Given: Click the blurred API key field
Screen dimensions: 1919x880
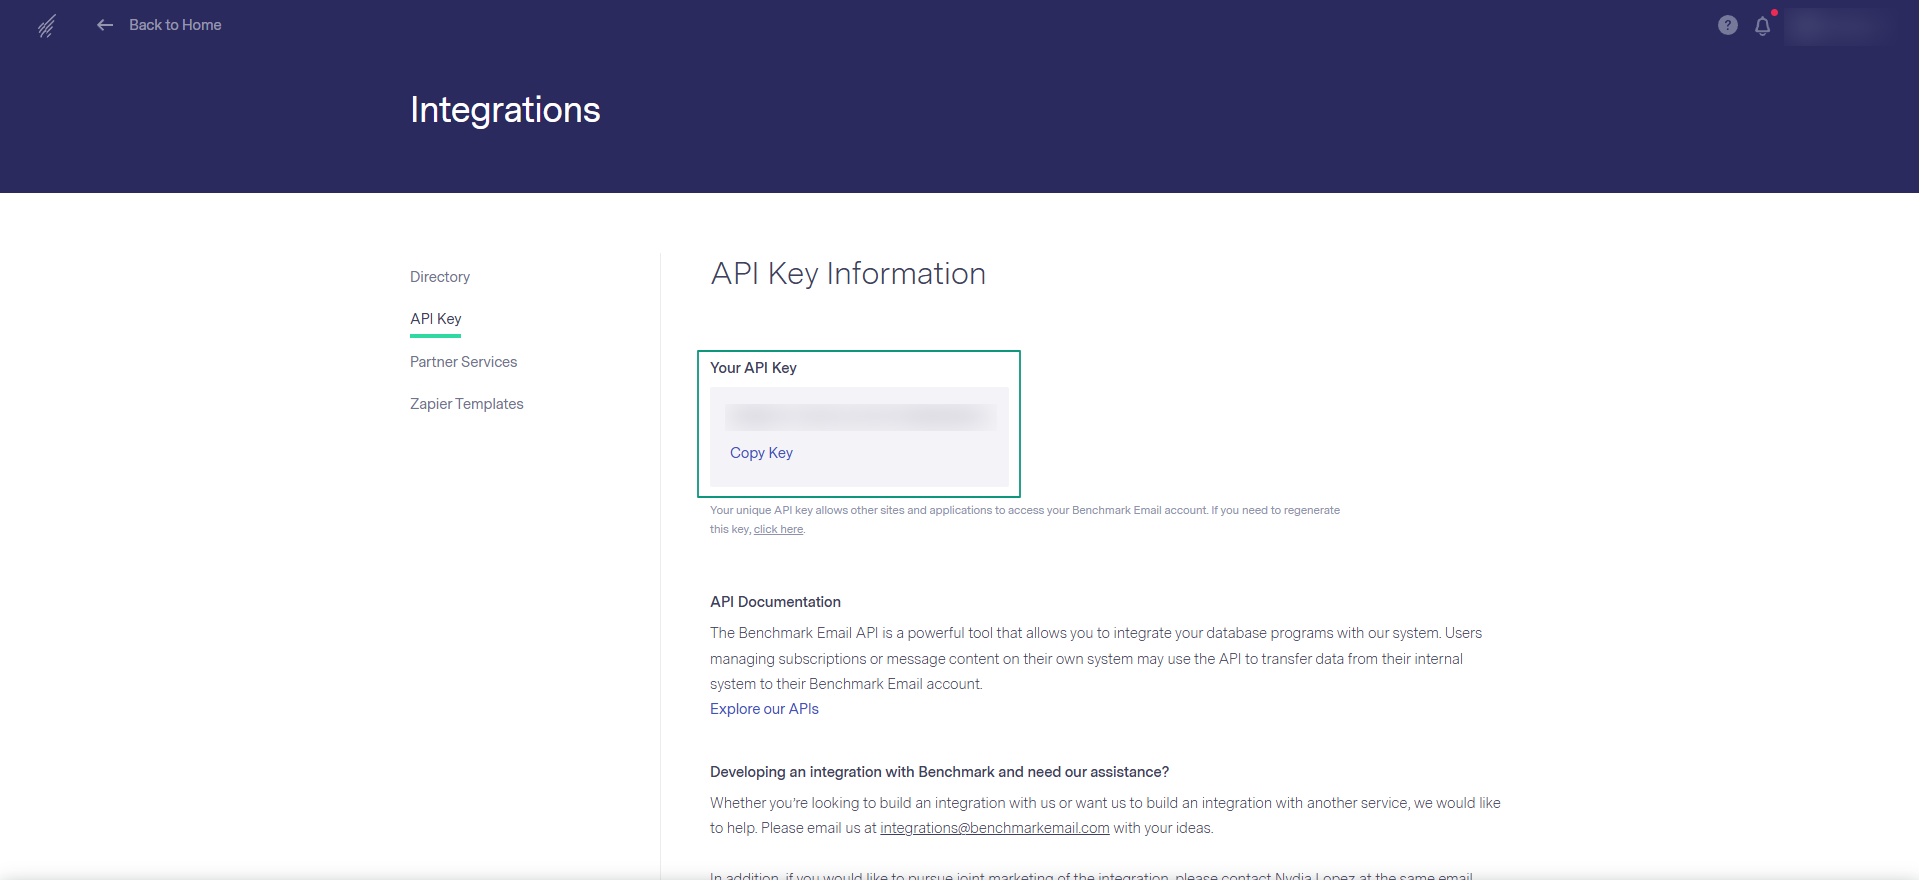Looking at the screenshot, I should 860,417.
